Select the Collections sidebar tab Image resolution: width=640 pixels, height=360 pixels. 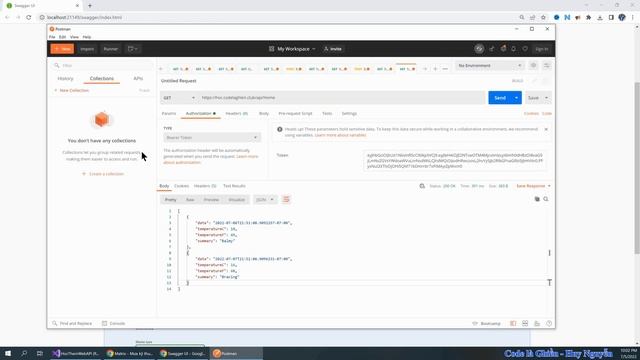click(102, 78)
